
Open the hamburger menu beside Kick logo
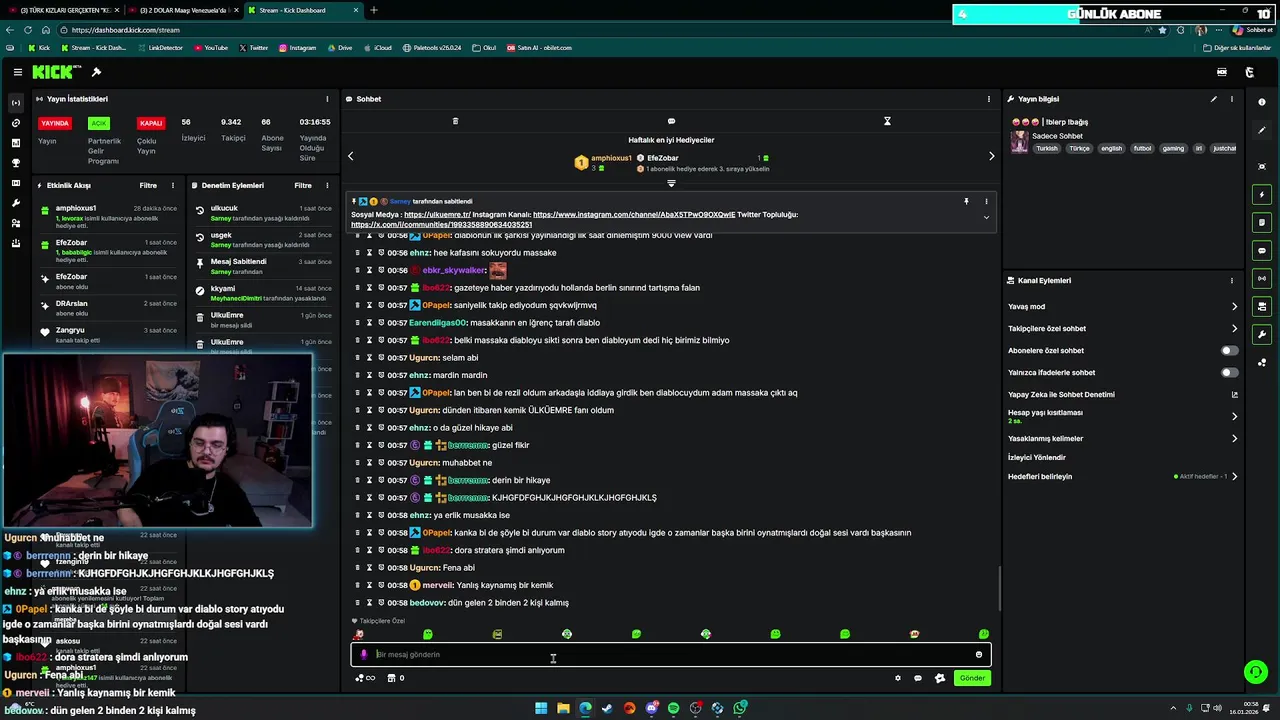coord(17,72)
